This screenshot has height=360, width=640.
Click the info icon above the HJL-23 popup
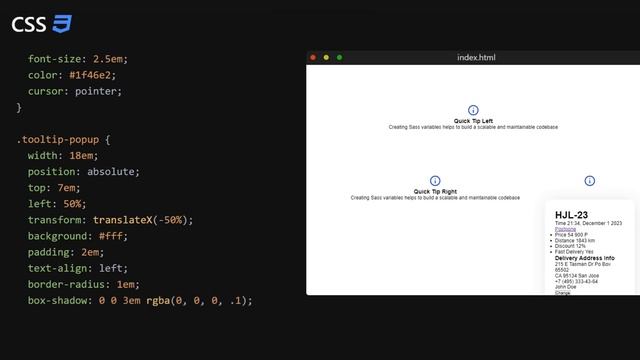(589, 181)
